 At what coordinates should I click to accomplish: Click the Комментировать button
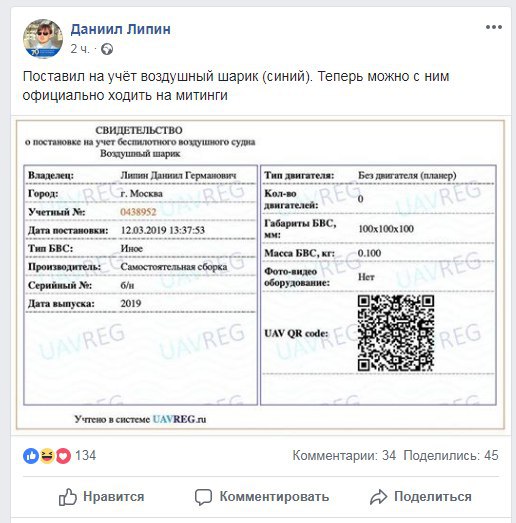[262, 497]
